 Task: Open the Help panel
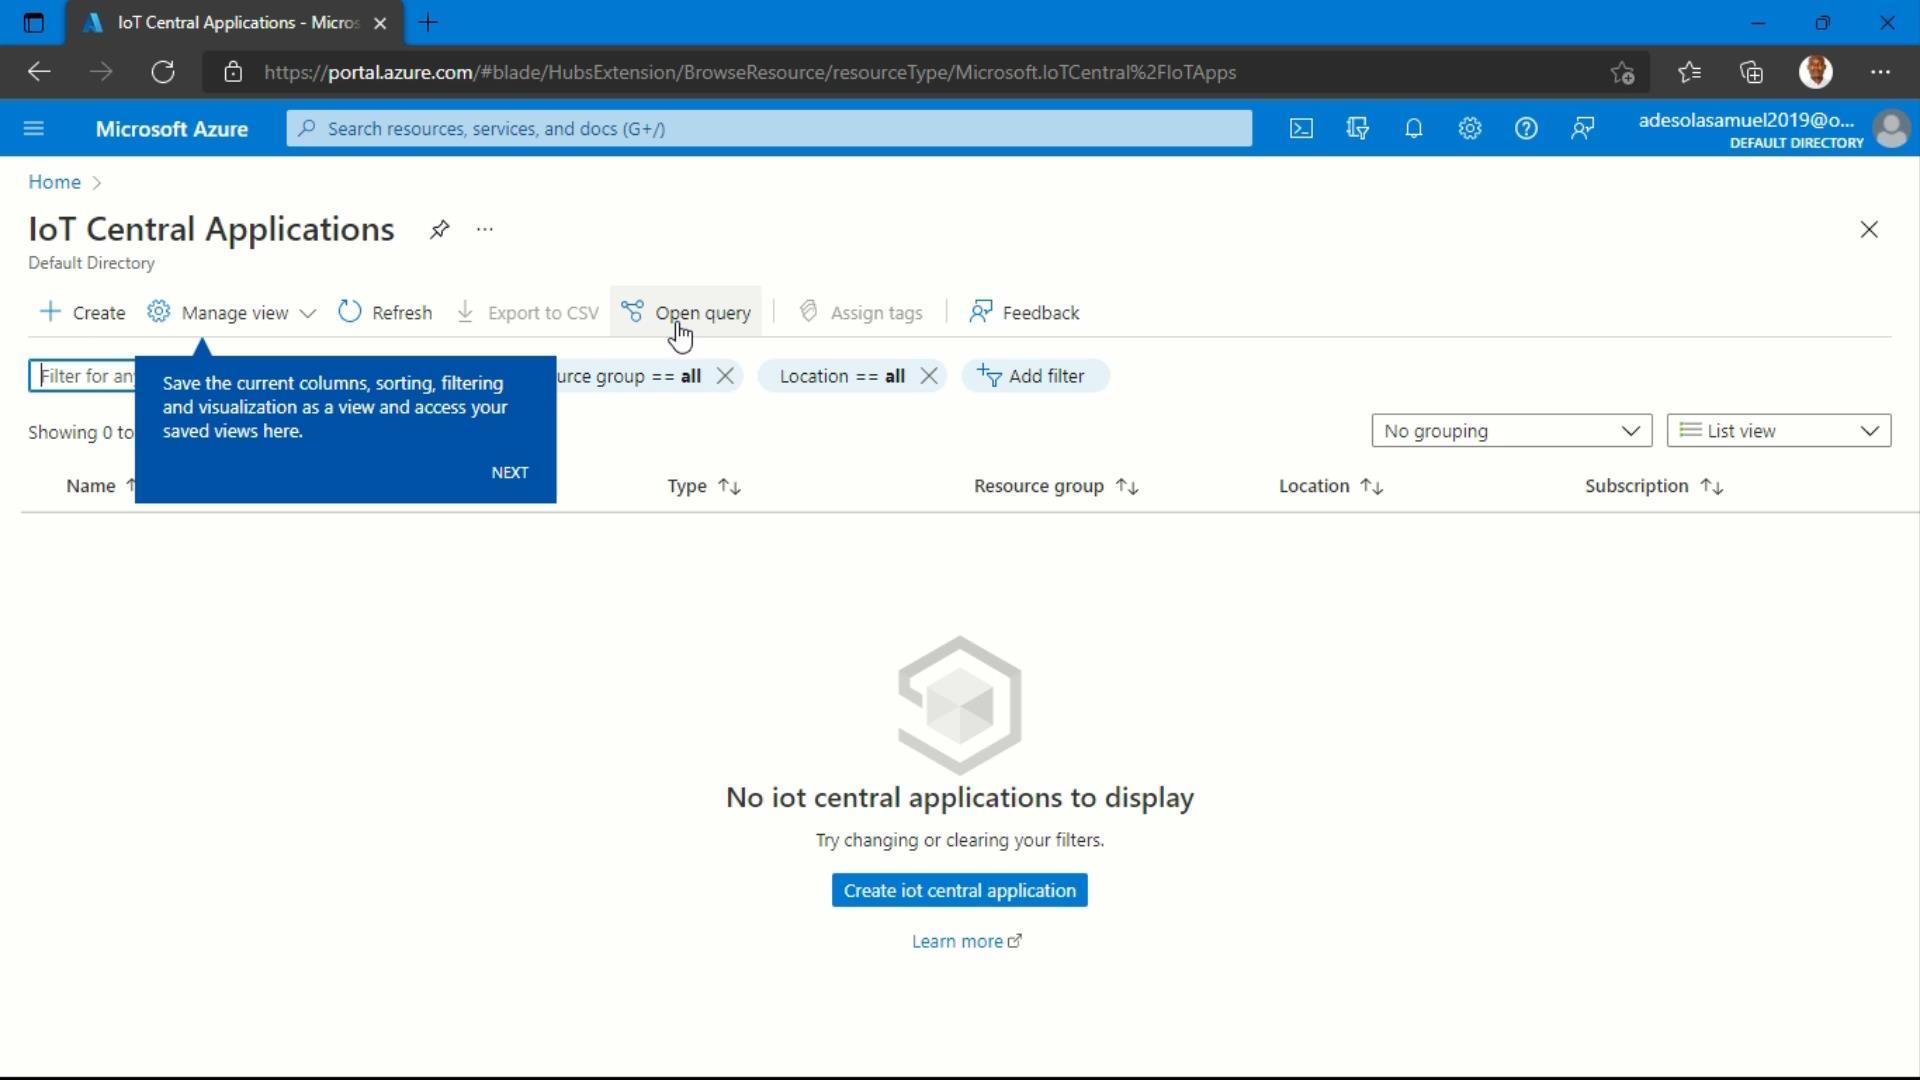point(1527,128)
